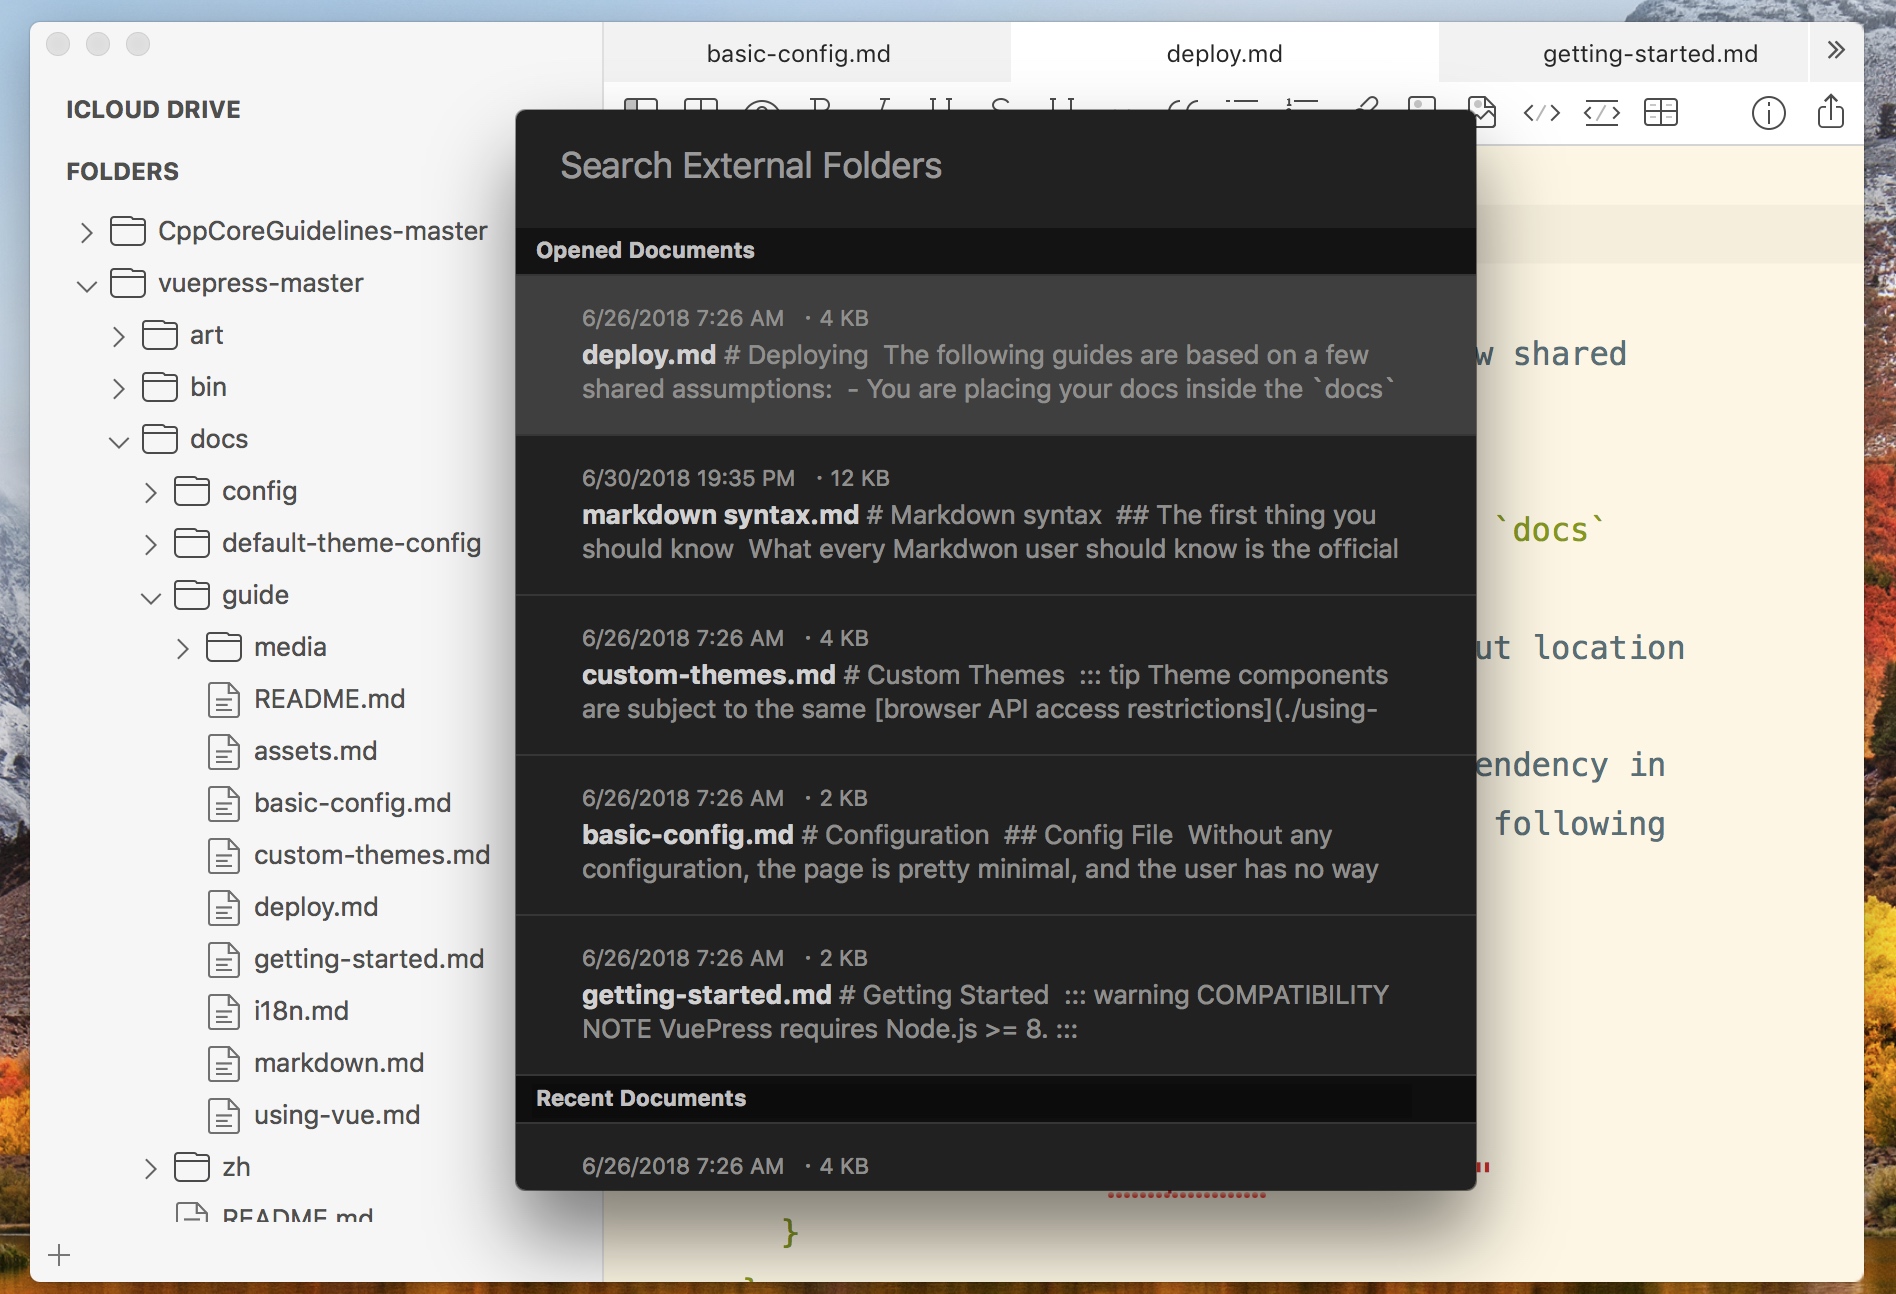Open document info via the circled-i icon
Screen dimensions: 1896x1294
1769,113
